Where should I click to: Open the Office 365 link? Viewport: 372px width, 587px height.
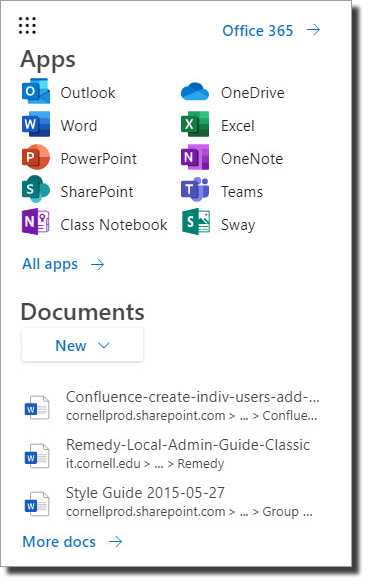257,31
